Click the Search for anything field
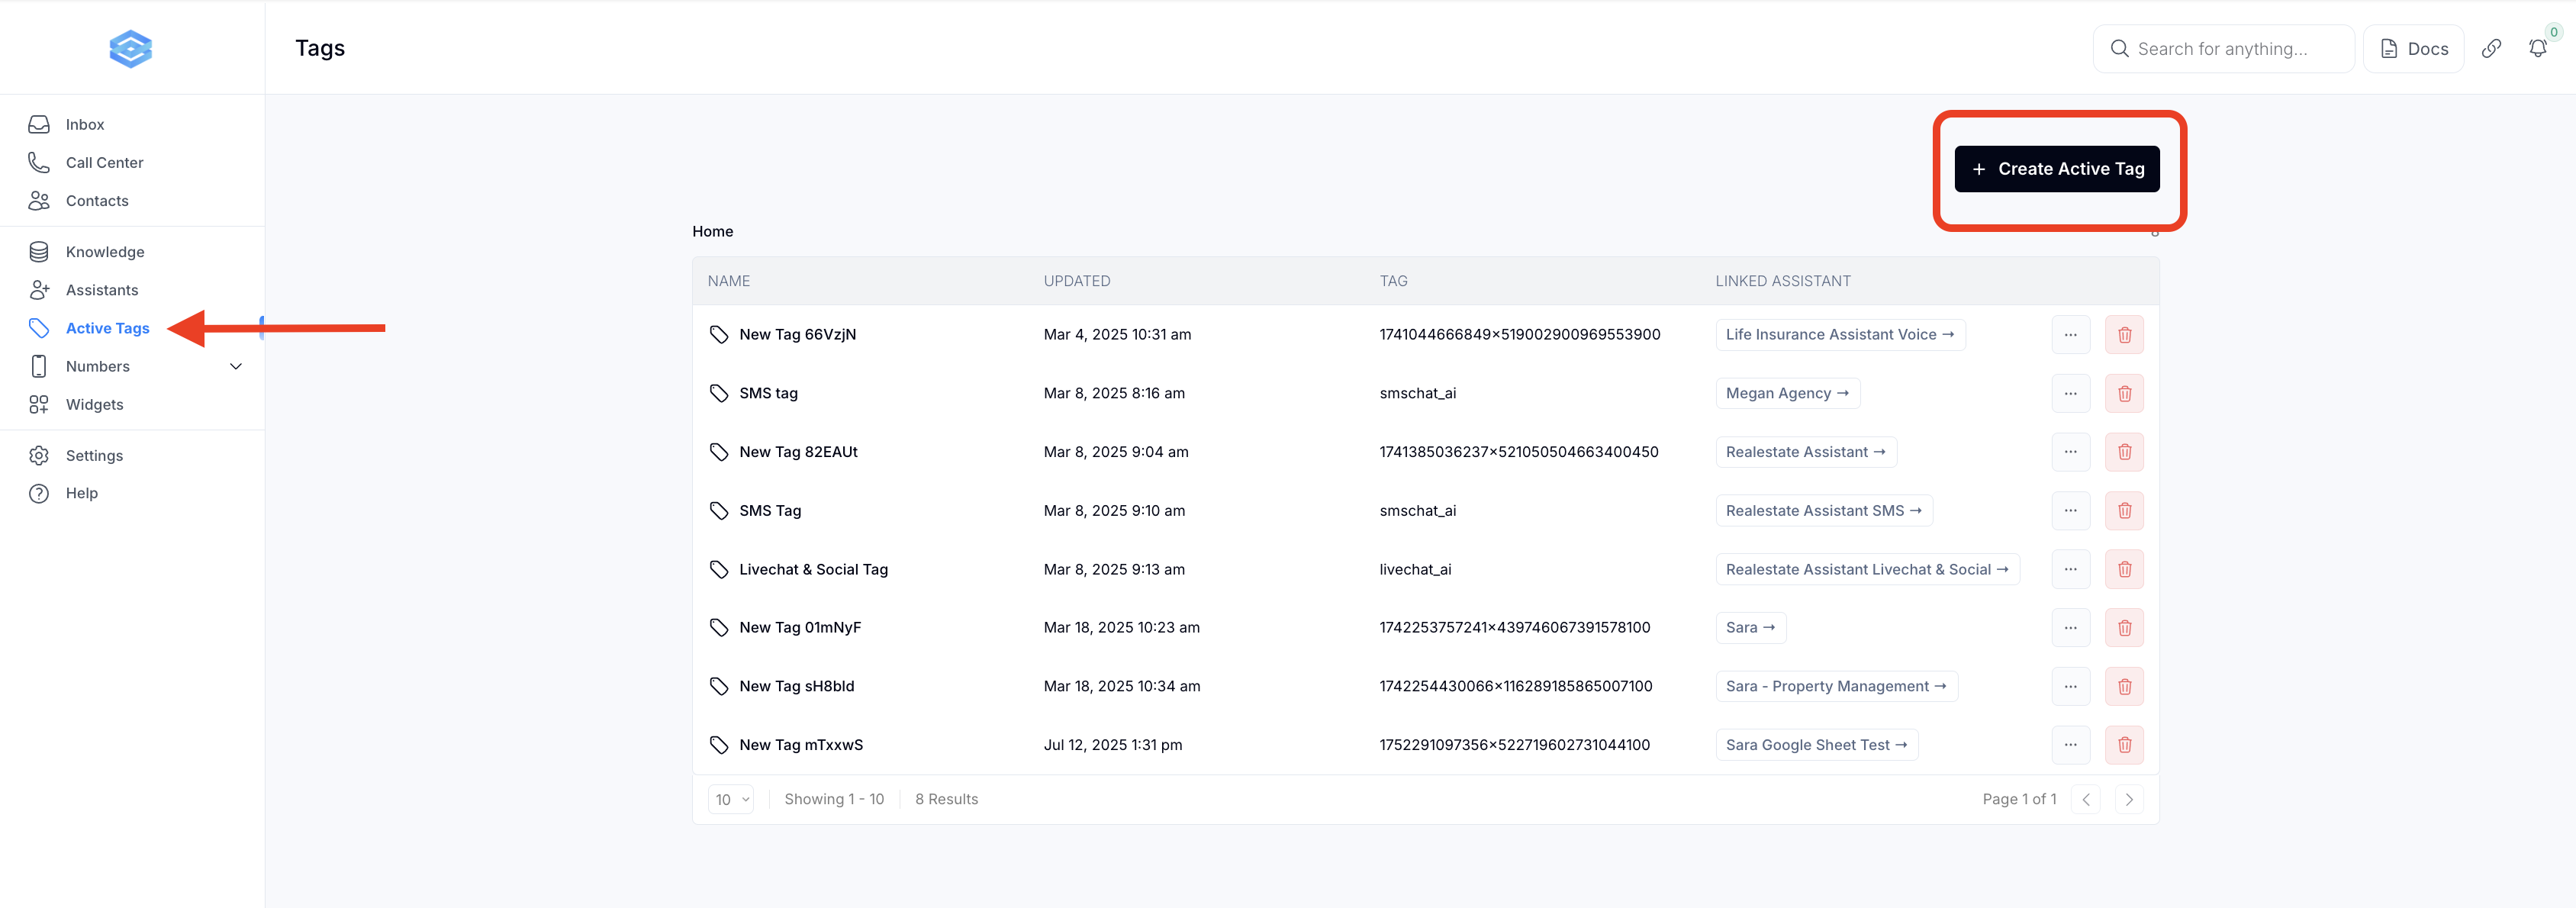2576x908 pixels. [2223, 49]
